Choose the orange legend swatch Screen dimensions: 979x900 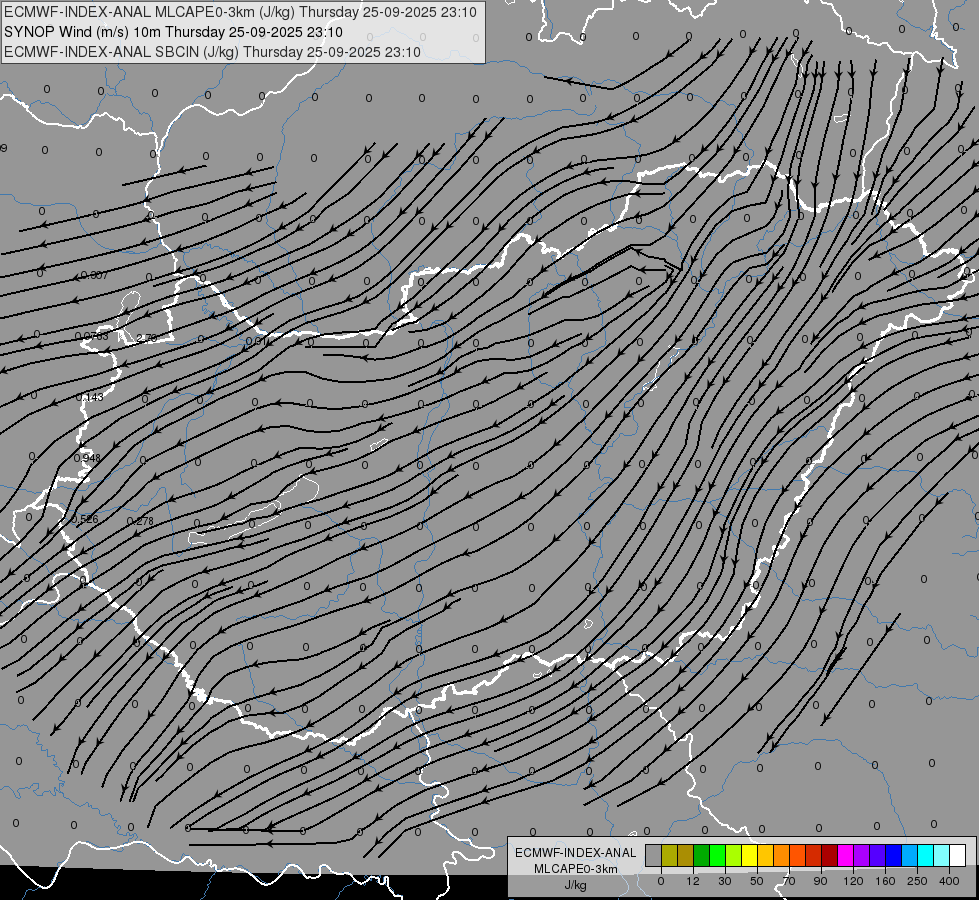782,855
